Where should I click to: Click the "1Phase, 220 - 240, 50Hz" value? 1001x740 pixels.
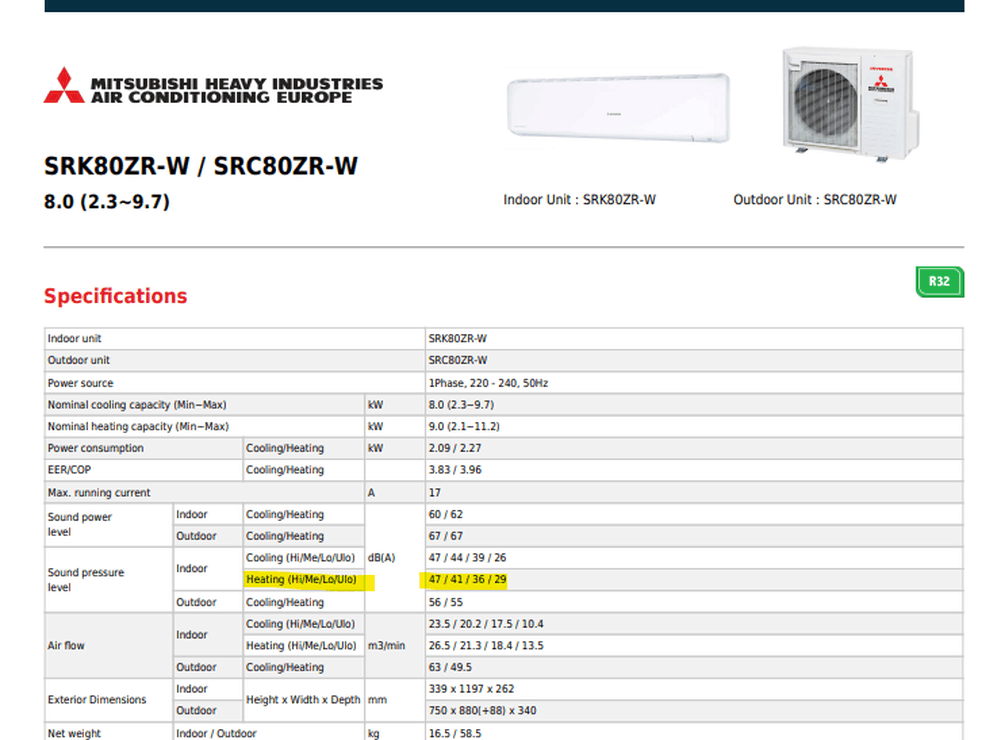pos(488,383)
